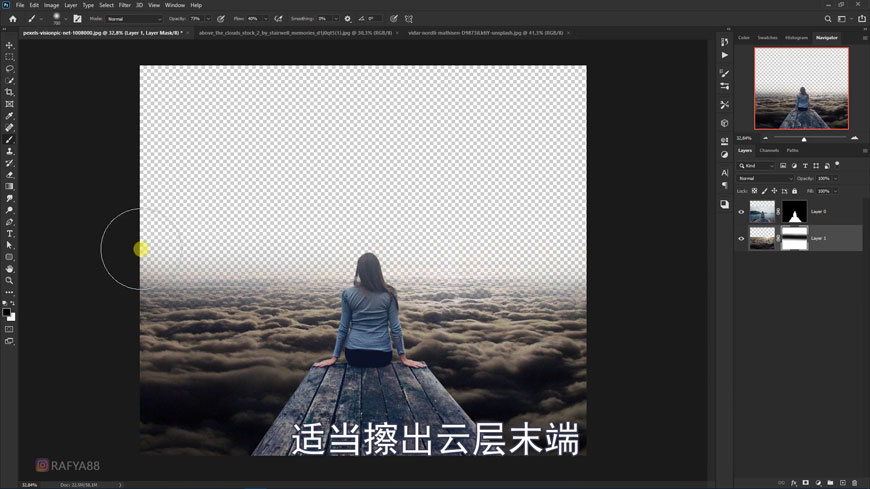870x489 pixels.
Task: Select the Hand tool
Action: point(9,269)
